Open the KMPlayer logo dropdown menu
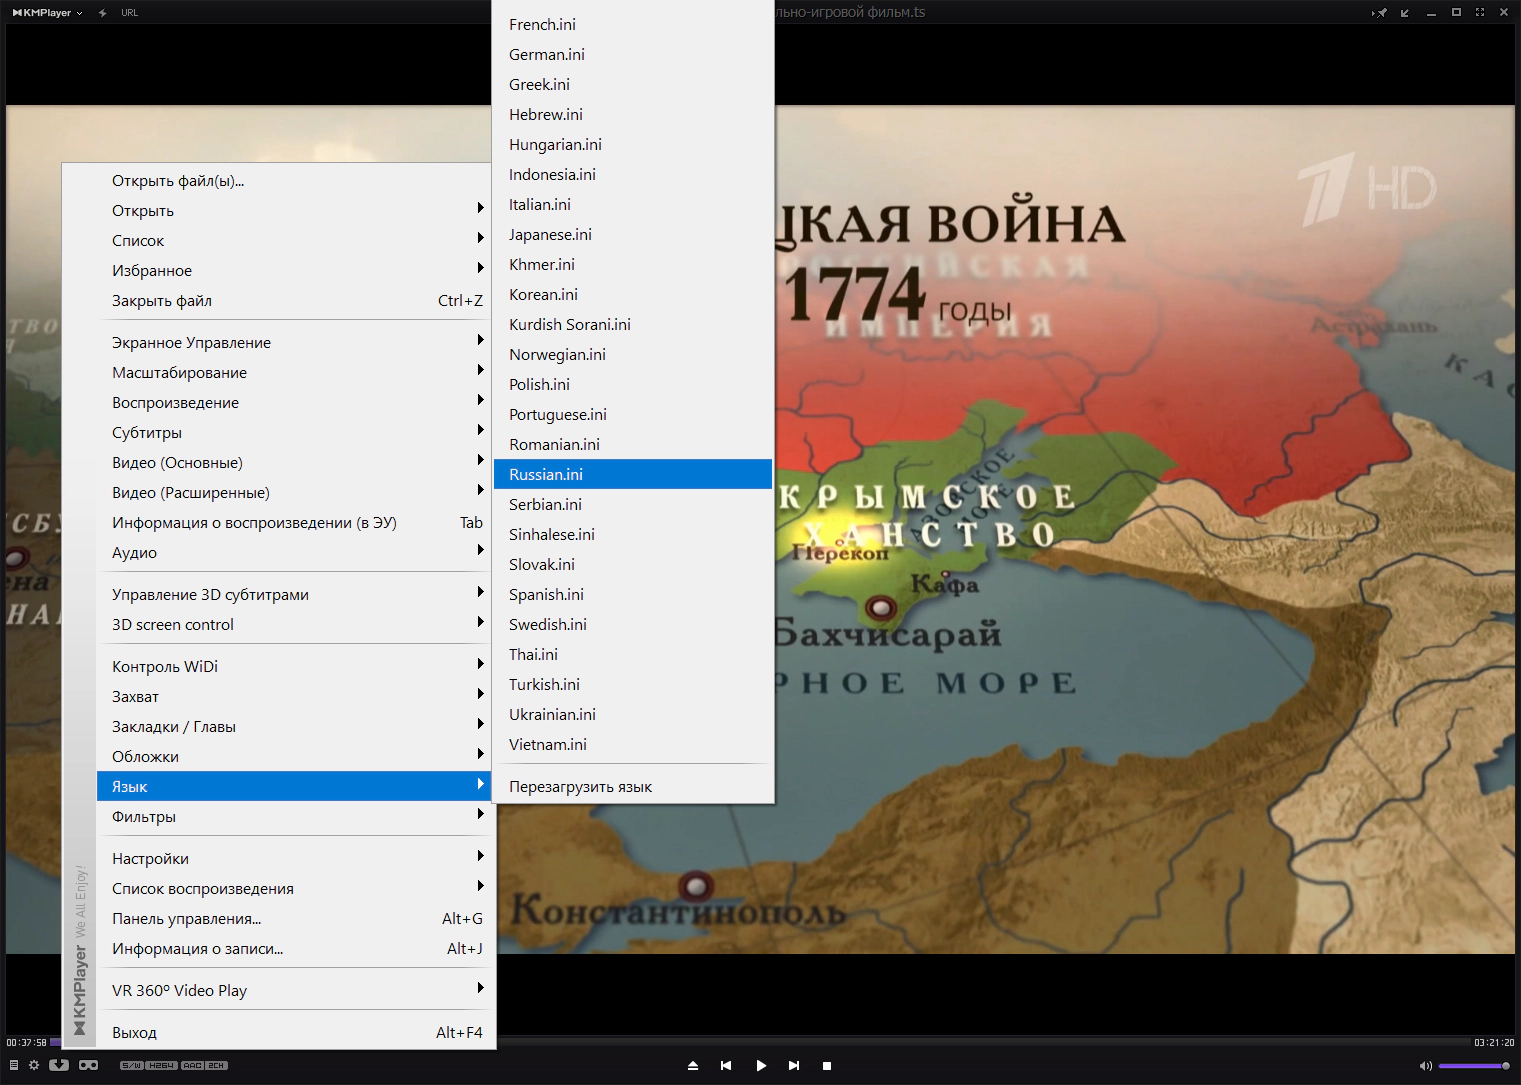Screen dimensions: 1521x1085 (x=47, y=13)
